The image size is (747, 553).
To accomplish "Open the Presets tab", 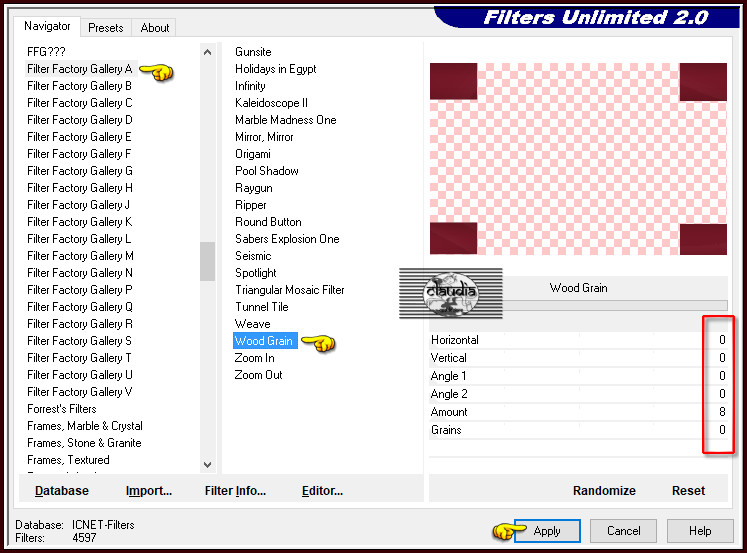I will (105, 28).
